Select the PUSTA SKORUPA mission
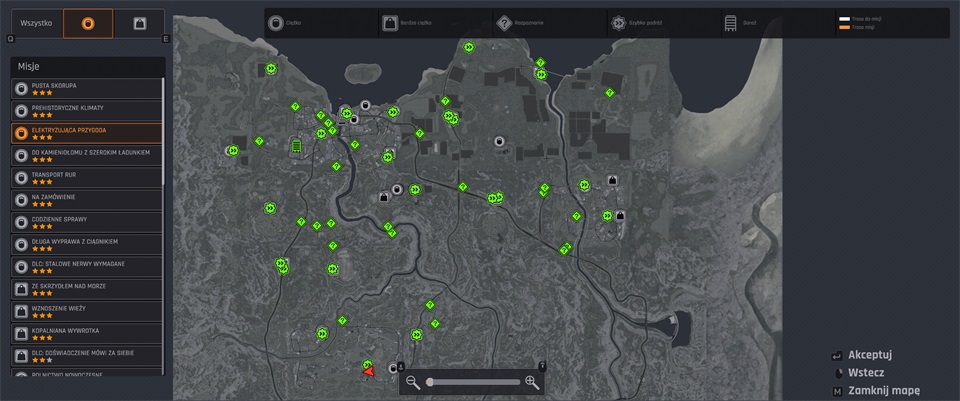The image size is (960, 401). click(x=87, y=89)
